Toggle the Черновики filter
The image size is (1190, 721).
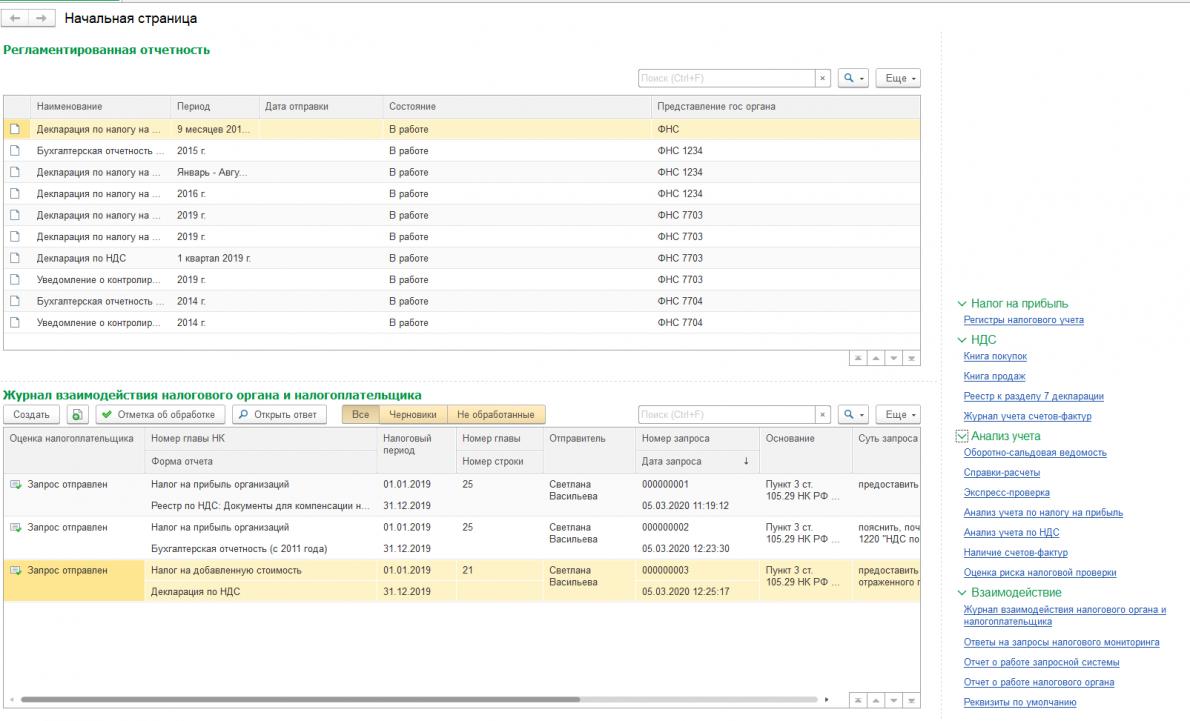tap(412, 414)
